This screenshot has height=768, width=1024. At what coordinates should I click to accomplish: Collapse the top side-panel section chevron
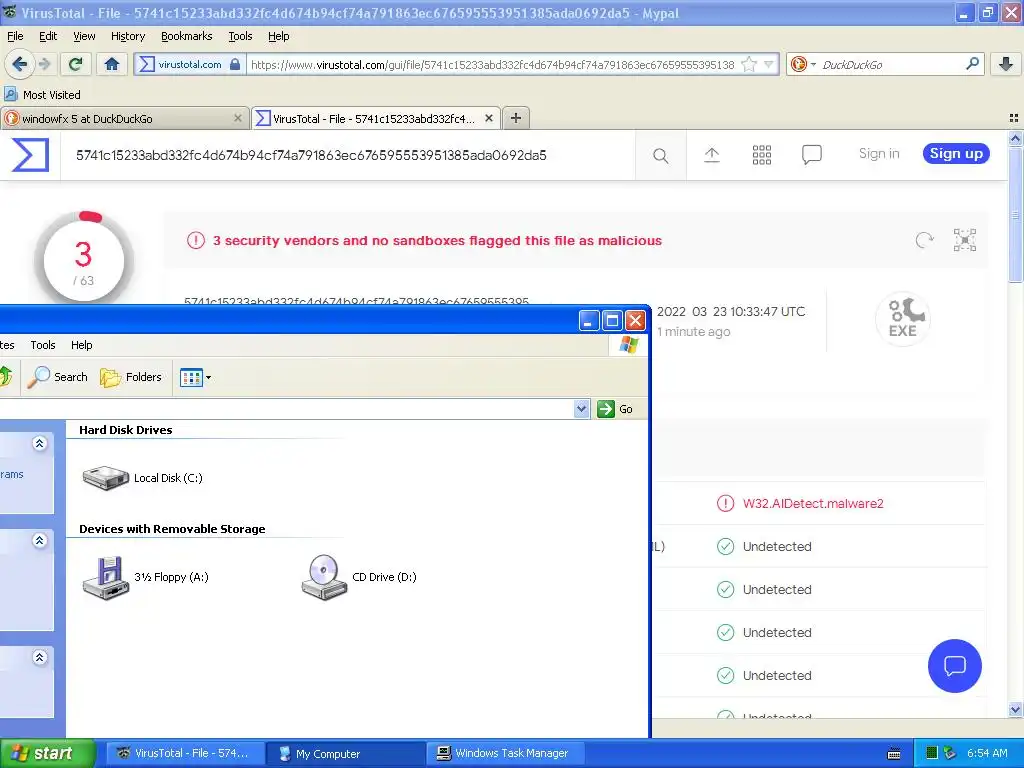[39, 443]
